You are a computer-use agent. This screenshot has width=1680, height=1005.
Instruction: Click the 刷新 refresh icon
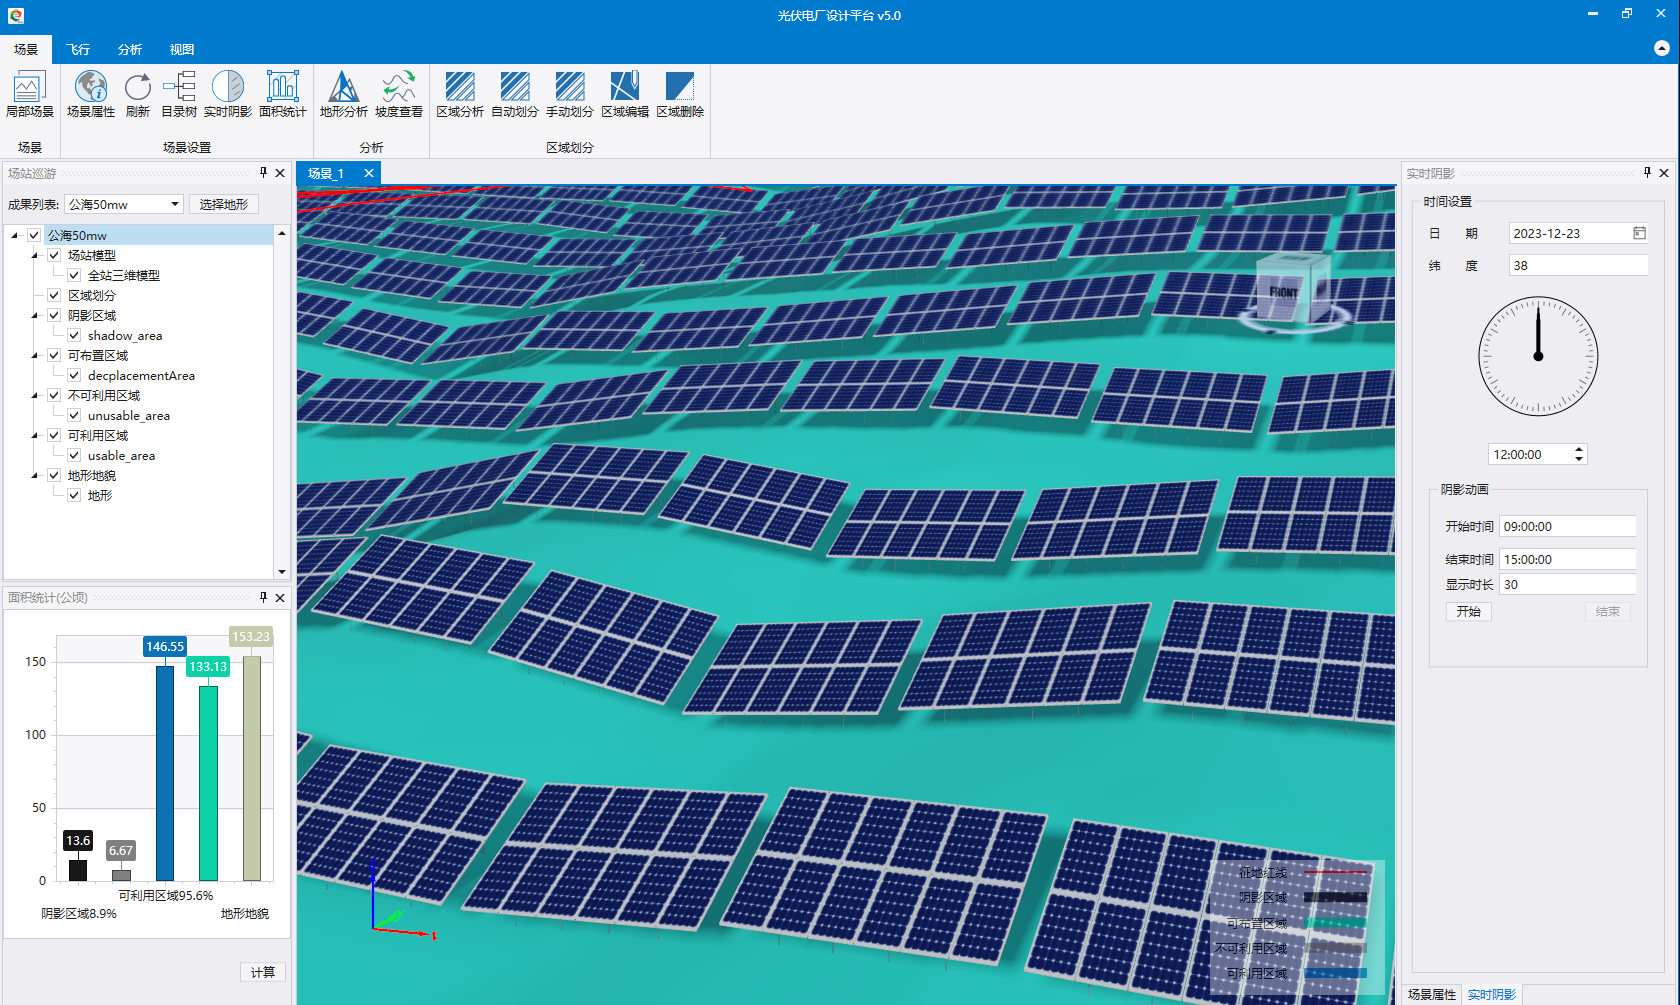138,87
